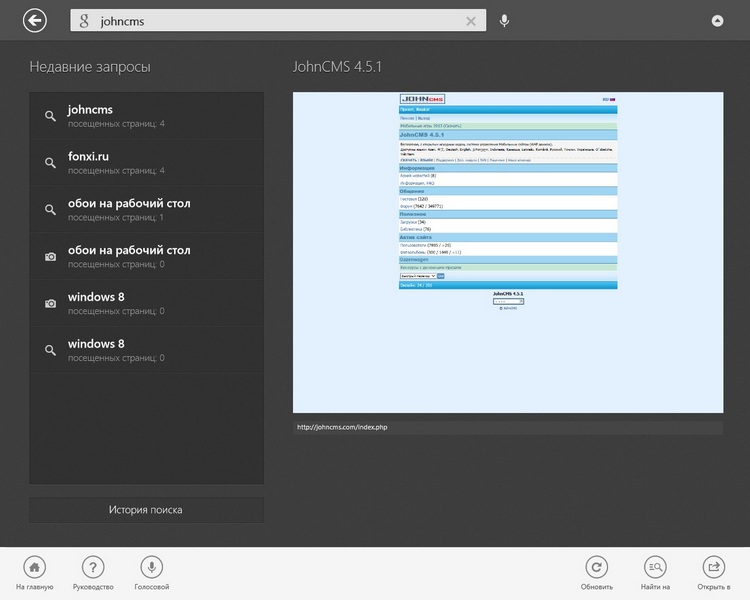
Task: Click magnifier icon beside johncms
Action: click(x=50, y=116)
